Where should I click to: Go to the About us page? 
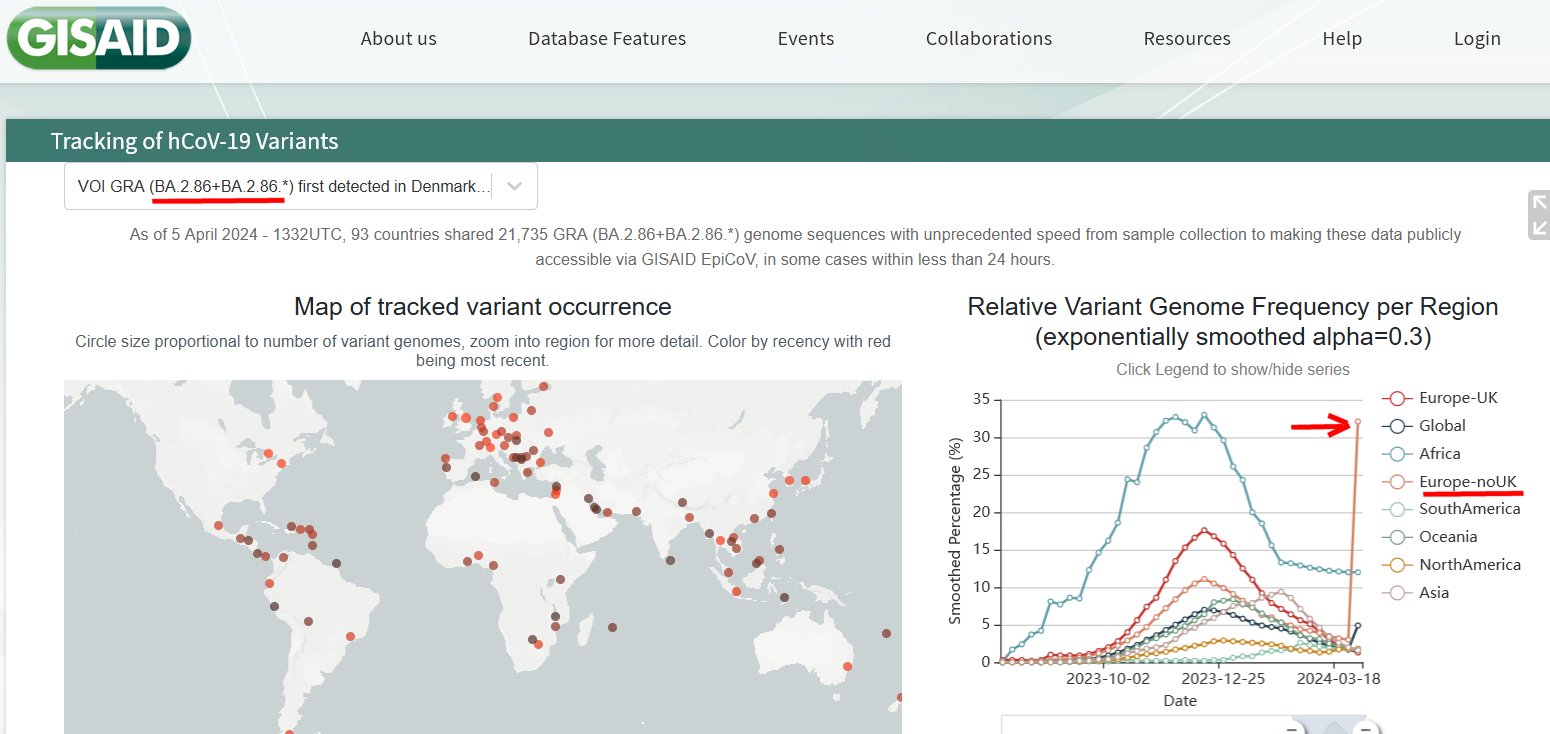398,39
